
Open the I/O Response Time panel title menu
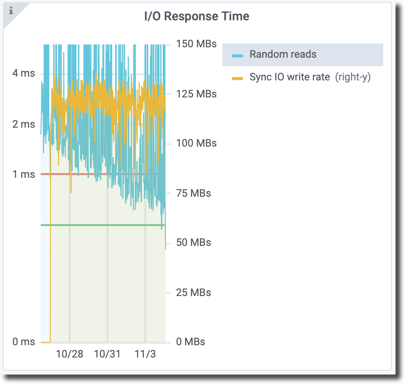(197, 16)
